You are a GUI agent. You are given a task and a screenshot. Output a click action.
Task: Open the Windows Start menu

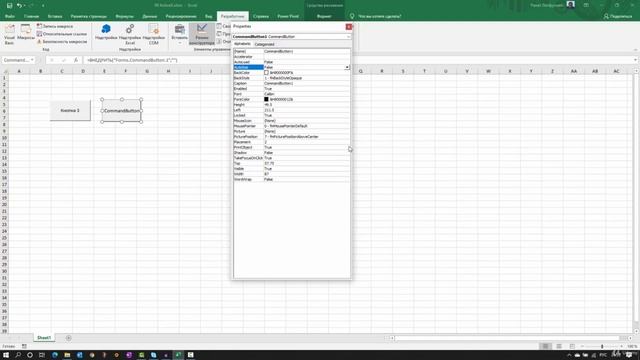coord(6,355)
